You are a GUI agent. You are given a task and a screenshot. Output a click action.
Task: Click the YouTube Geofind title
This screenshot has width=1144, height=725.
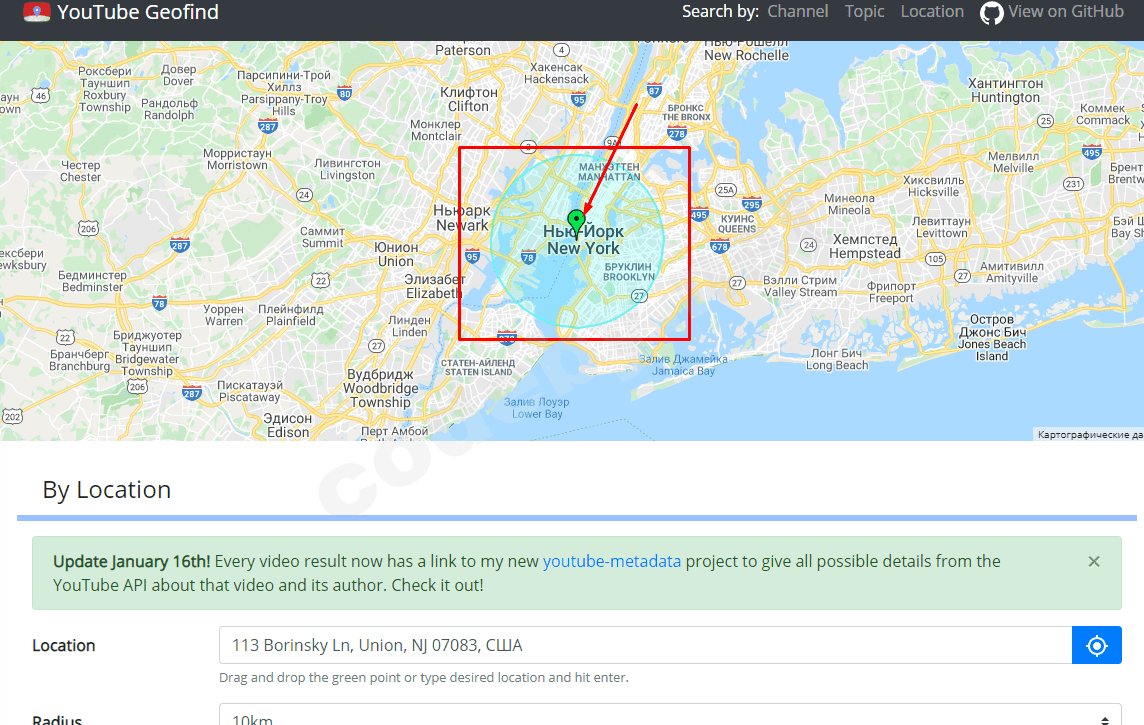pos(138,12)
